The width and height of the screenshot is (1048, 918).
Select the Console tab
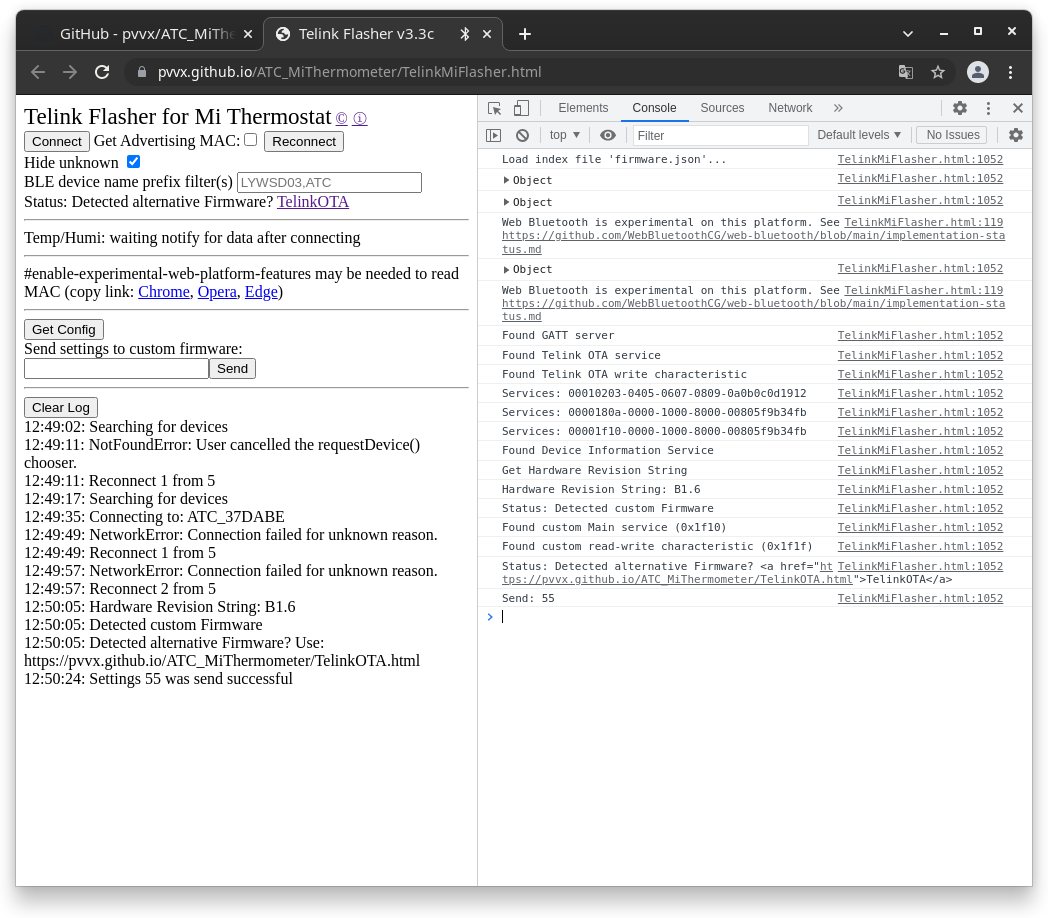(x=654, y=108)
